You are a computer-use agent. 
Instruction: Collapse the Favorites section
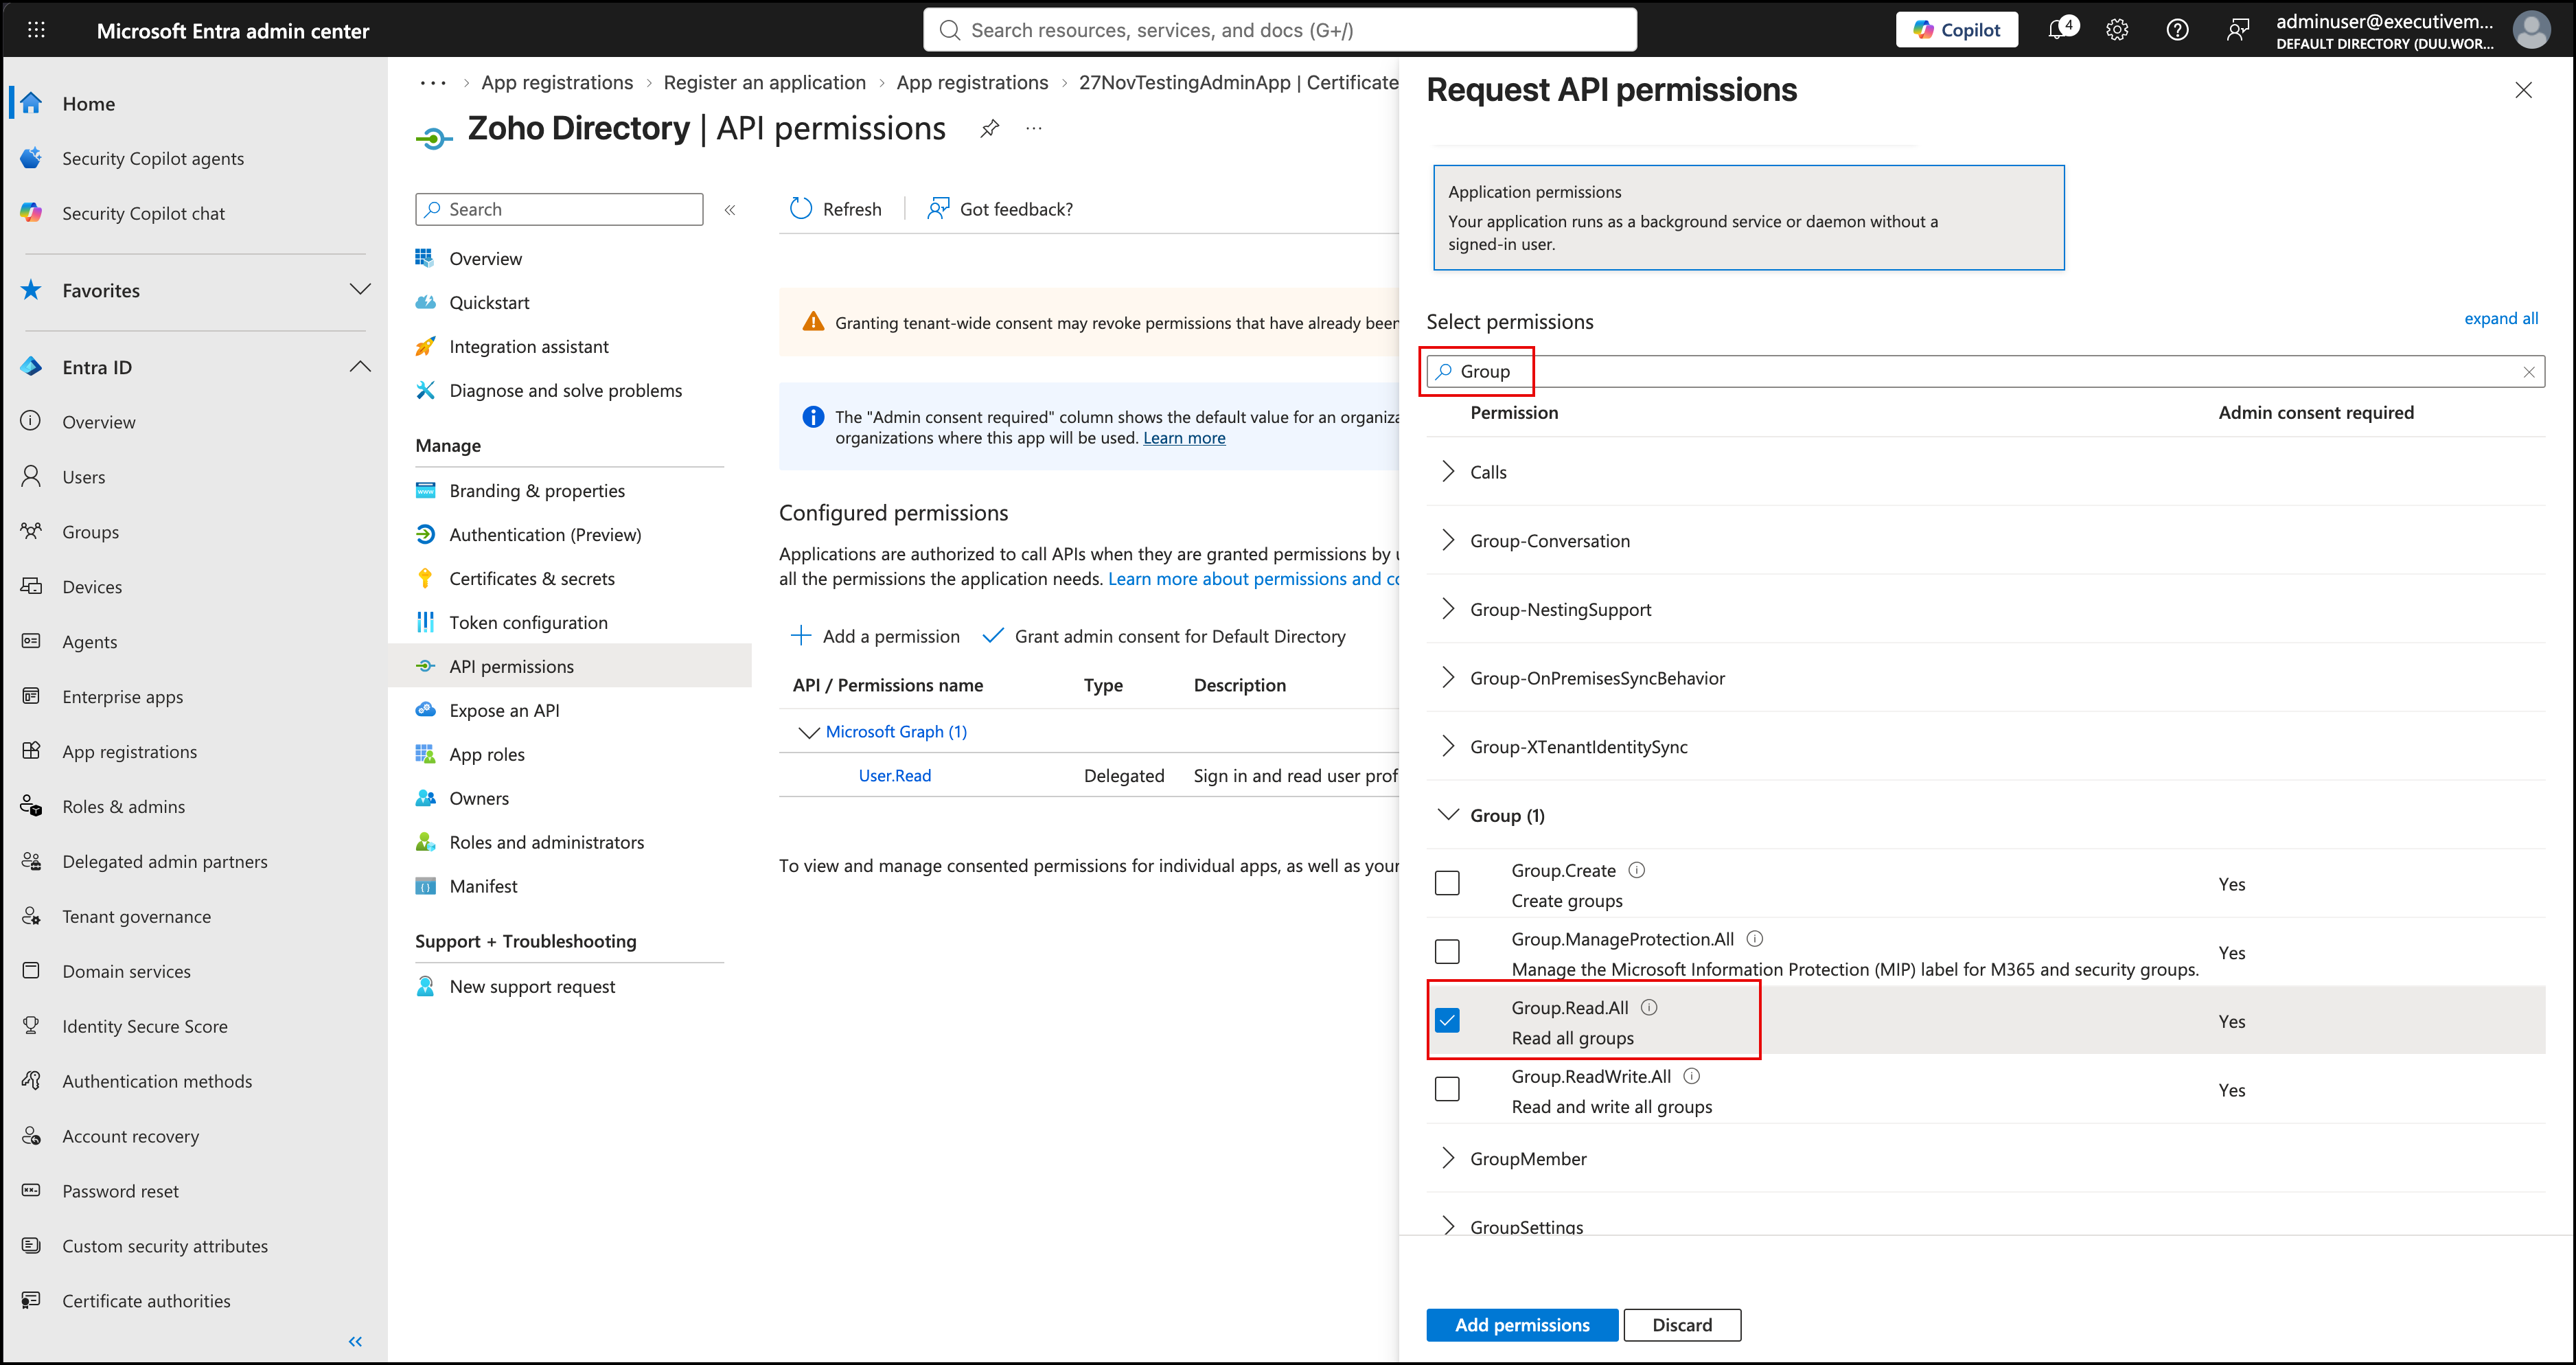pyautogui.click(x=360, y=290)
